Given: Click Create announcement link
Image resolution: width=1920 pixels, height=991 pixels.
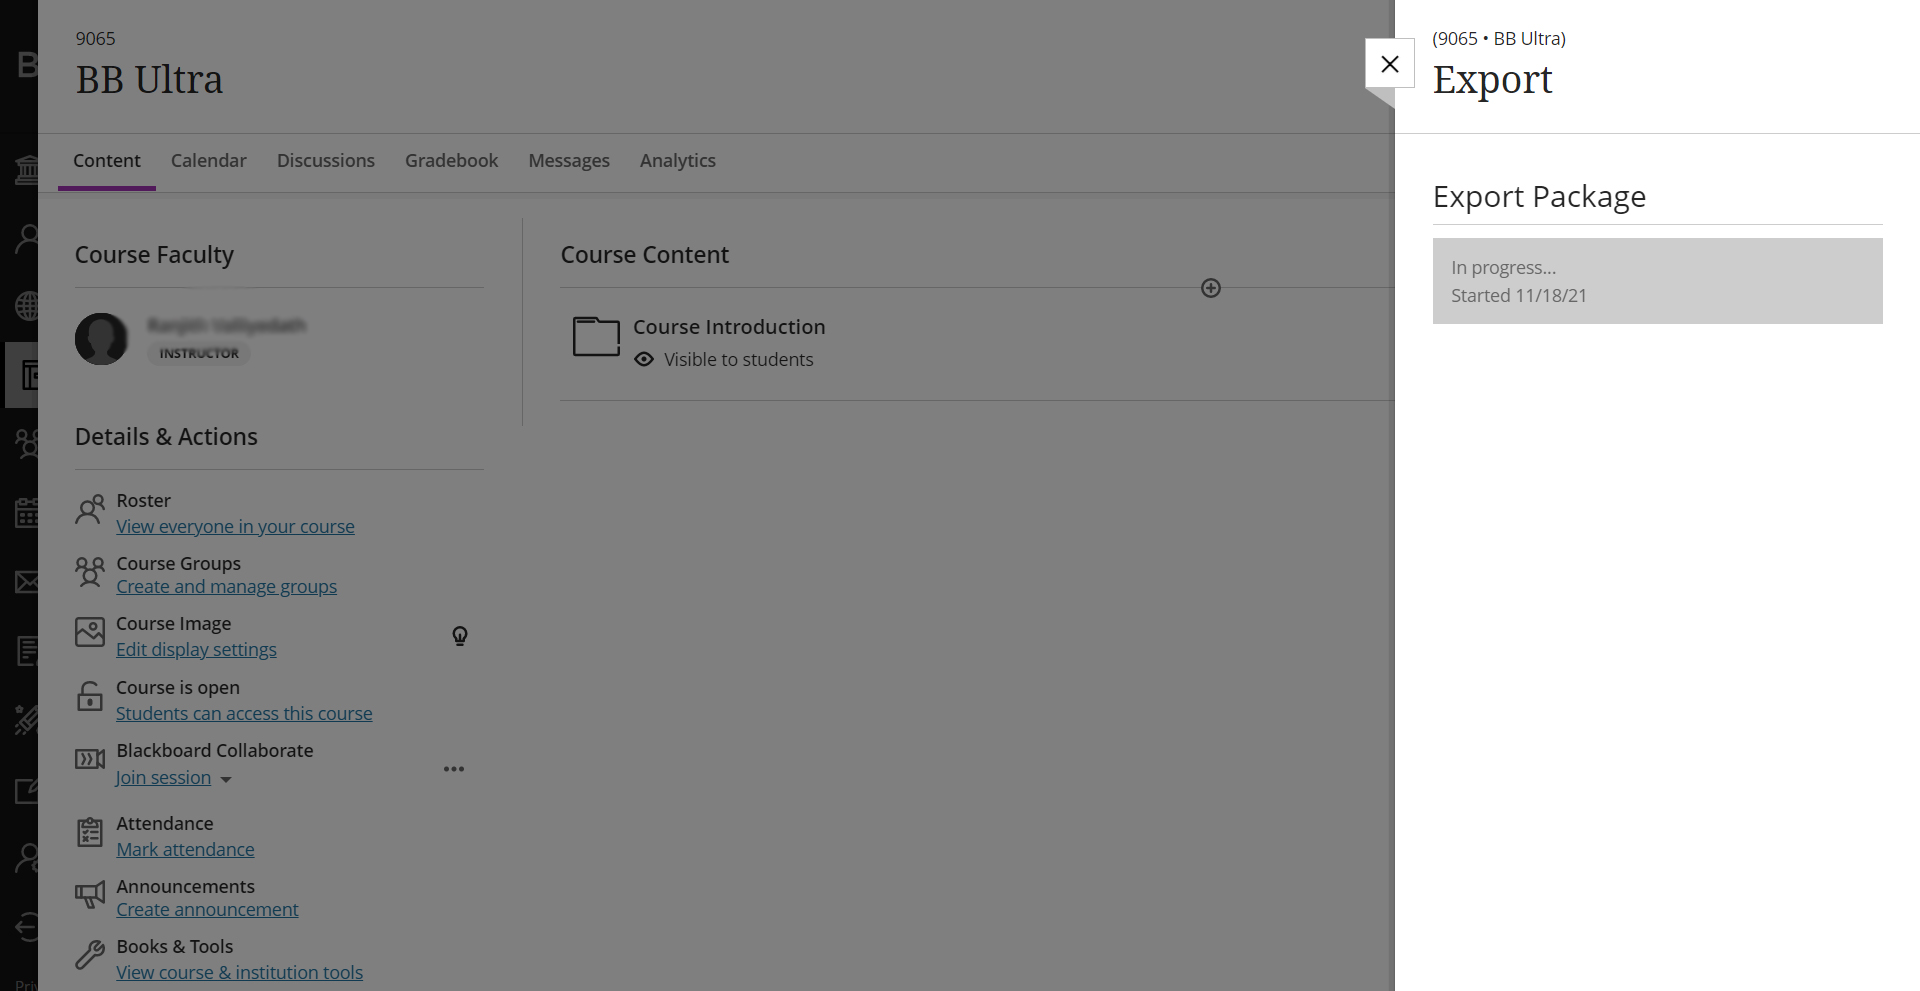Looking at the screenshot, I should 207,909.
